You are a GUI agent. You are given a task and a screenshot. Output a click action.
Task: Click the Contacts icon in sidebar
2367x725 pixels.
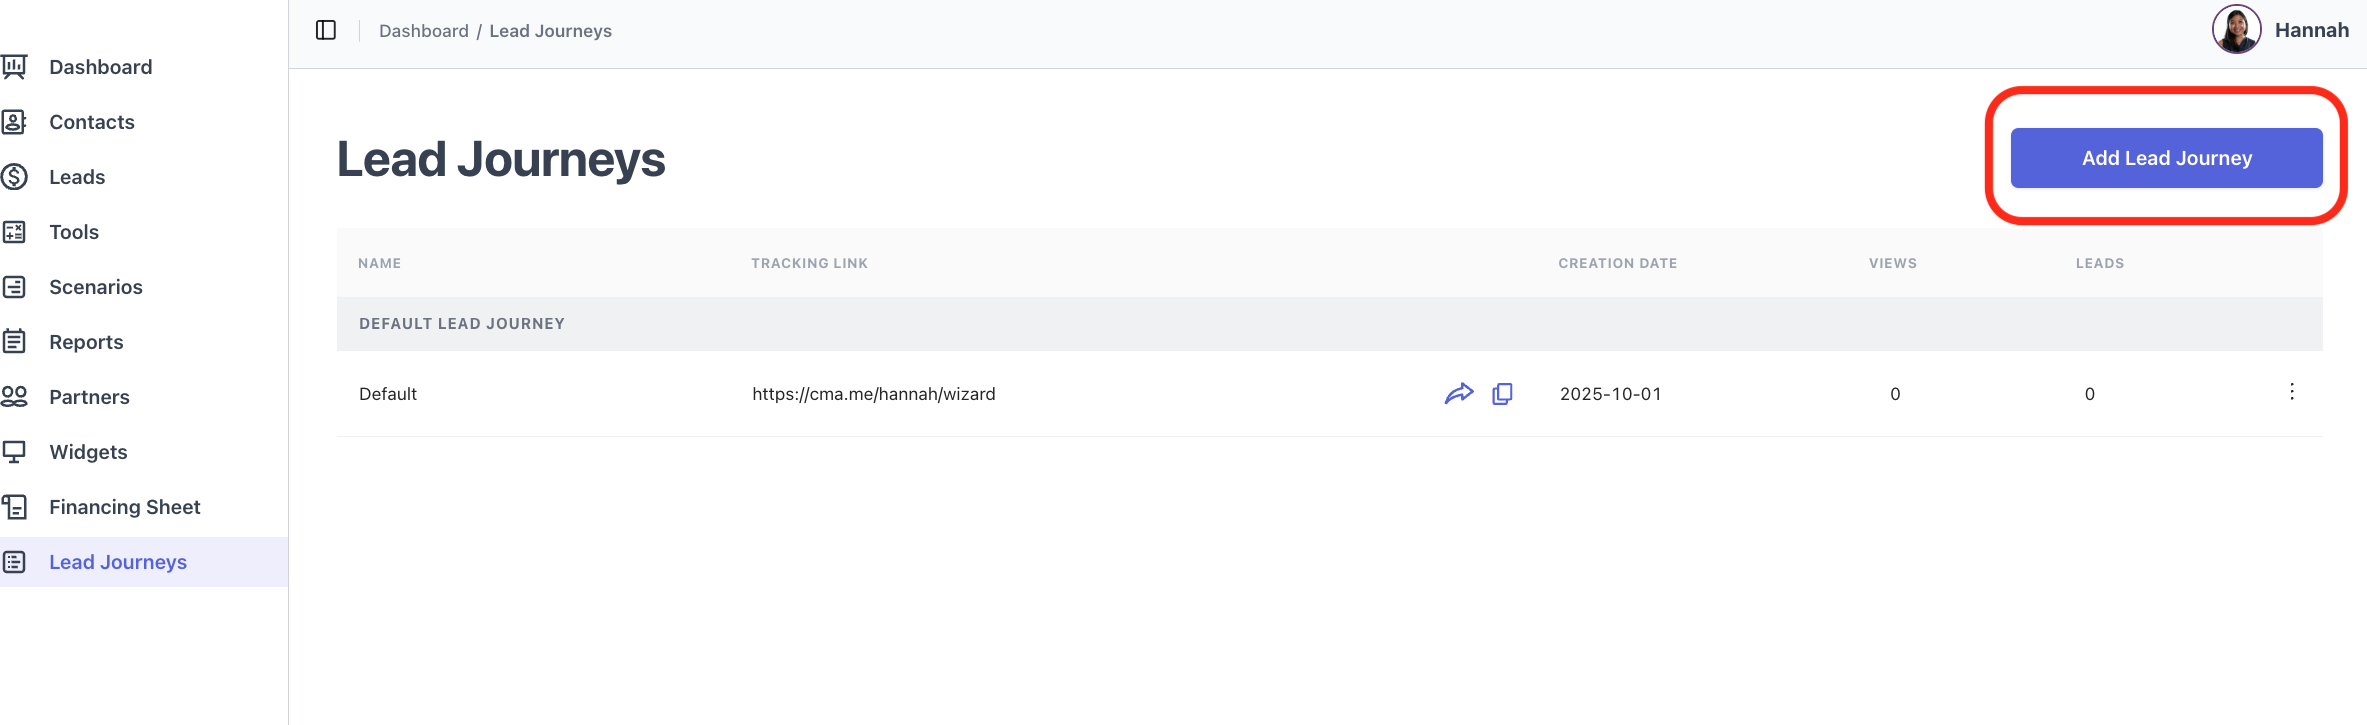[14, 122]
